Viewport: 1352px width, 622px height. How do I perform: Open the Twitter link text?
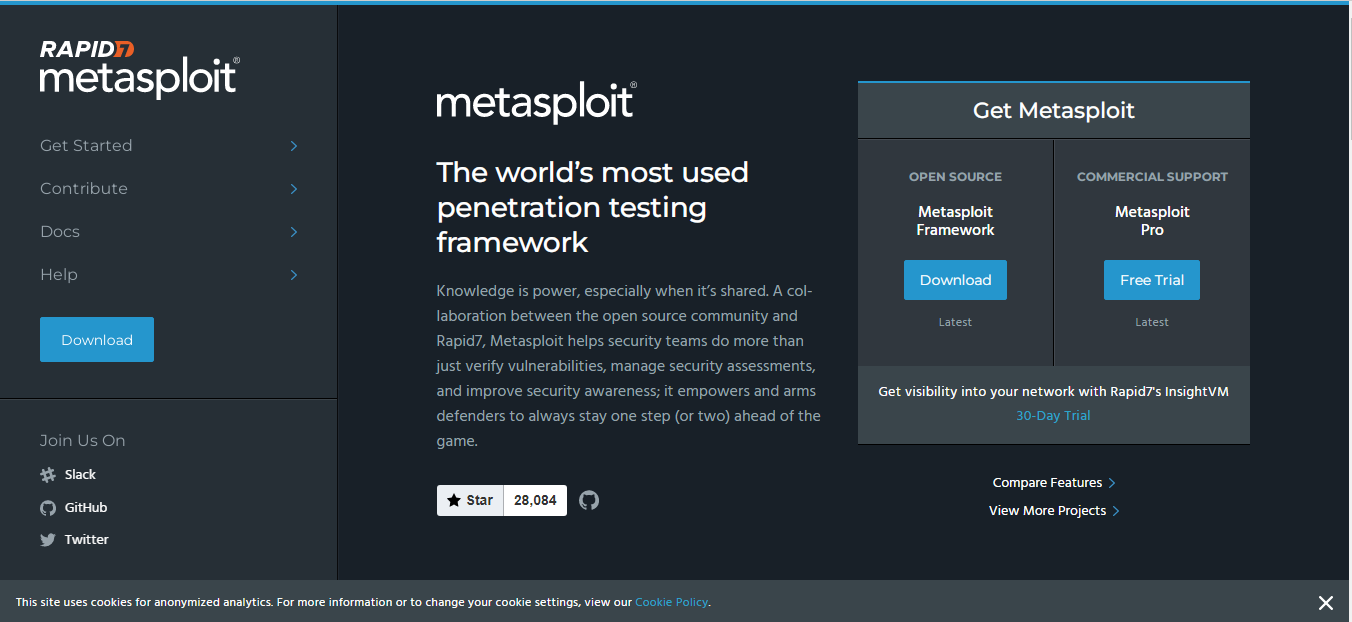coord(87,540)
